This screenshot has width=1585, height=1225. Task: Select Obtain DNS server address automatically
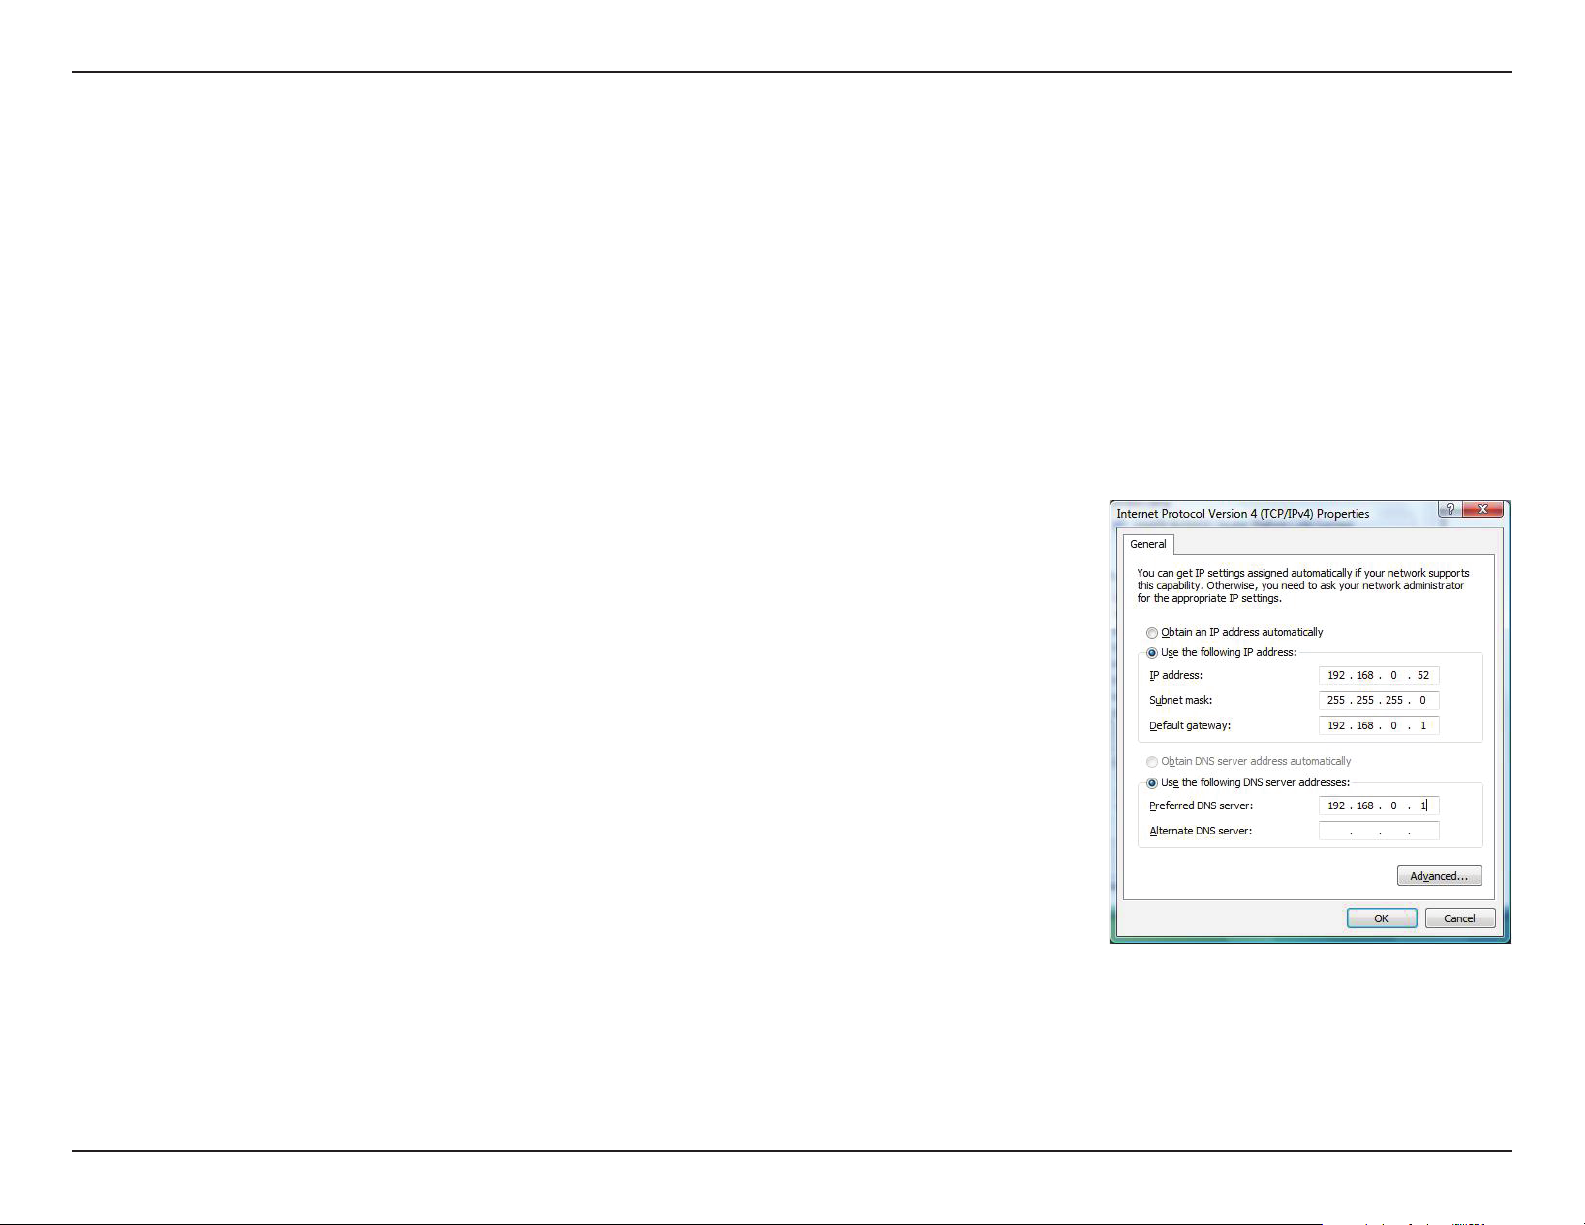click(x=1249, y=761)
